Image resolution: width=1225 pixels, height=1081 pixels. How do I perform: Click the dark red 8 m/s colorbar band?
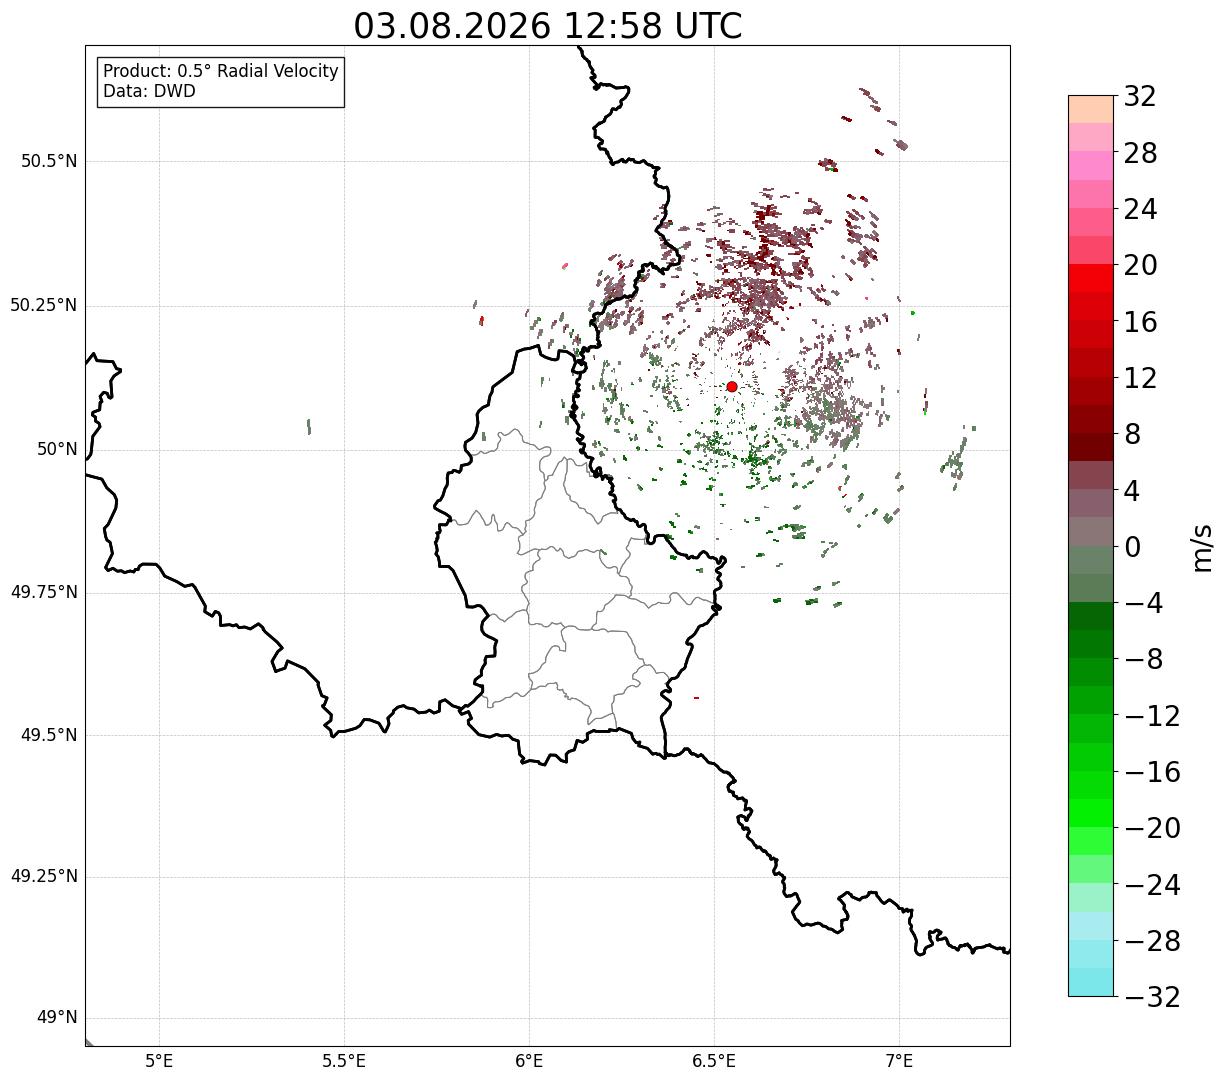tap(1090, 447)
